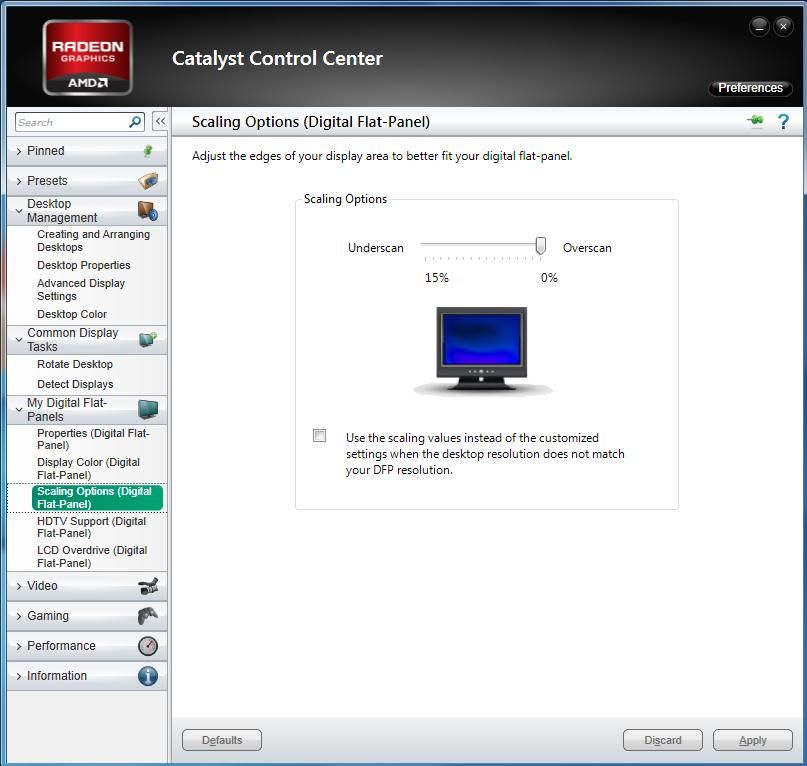807x766 pixels.
Task: Open Advanced Display Settings
Action: pos(81,289)
